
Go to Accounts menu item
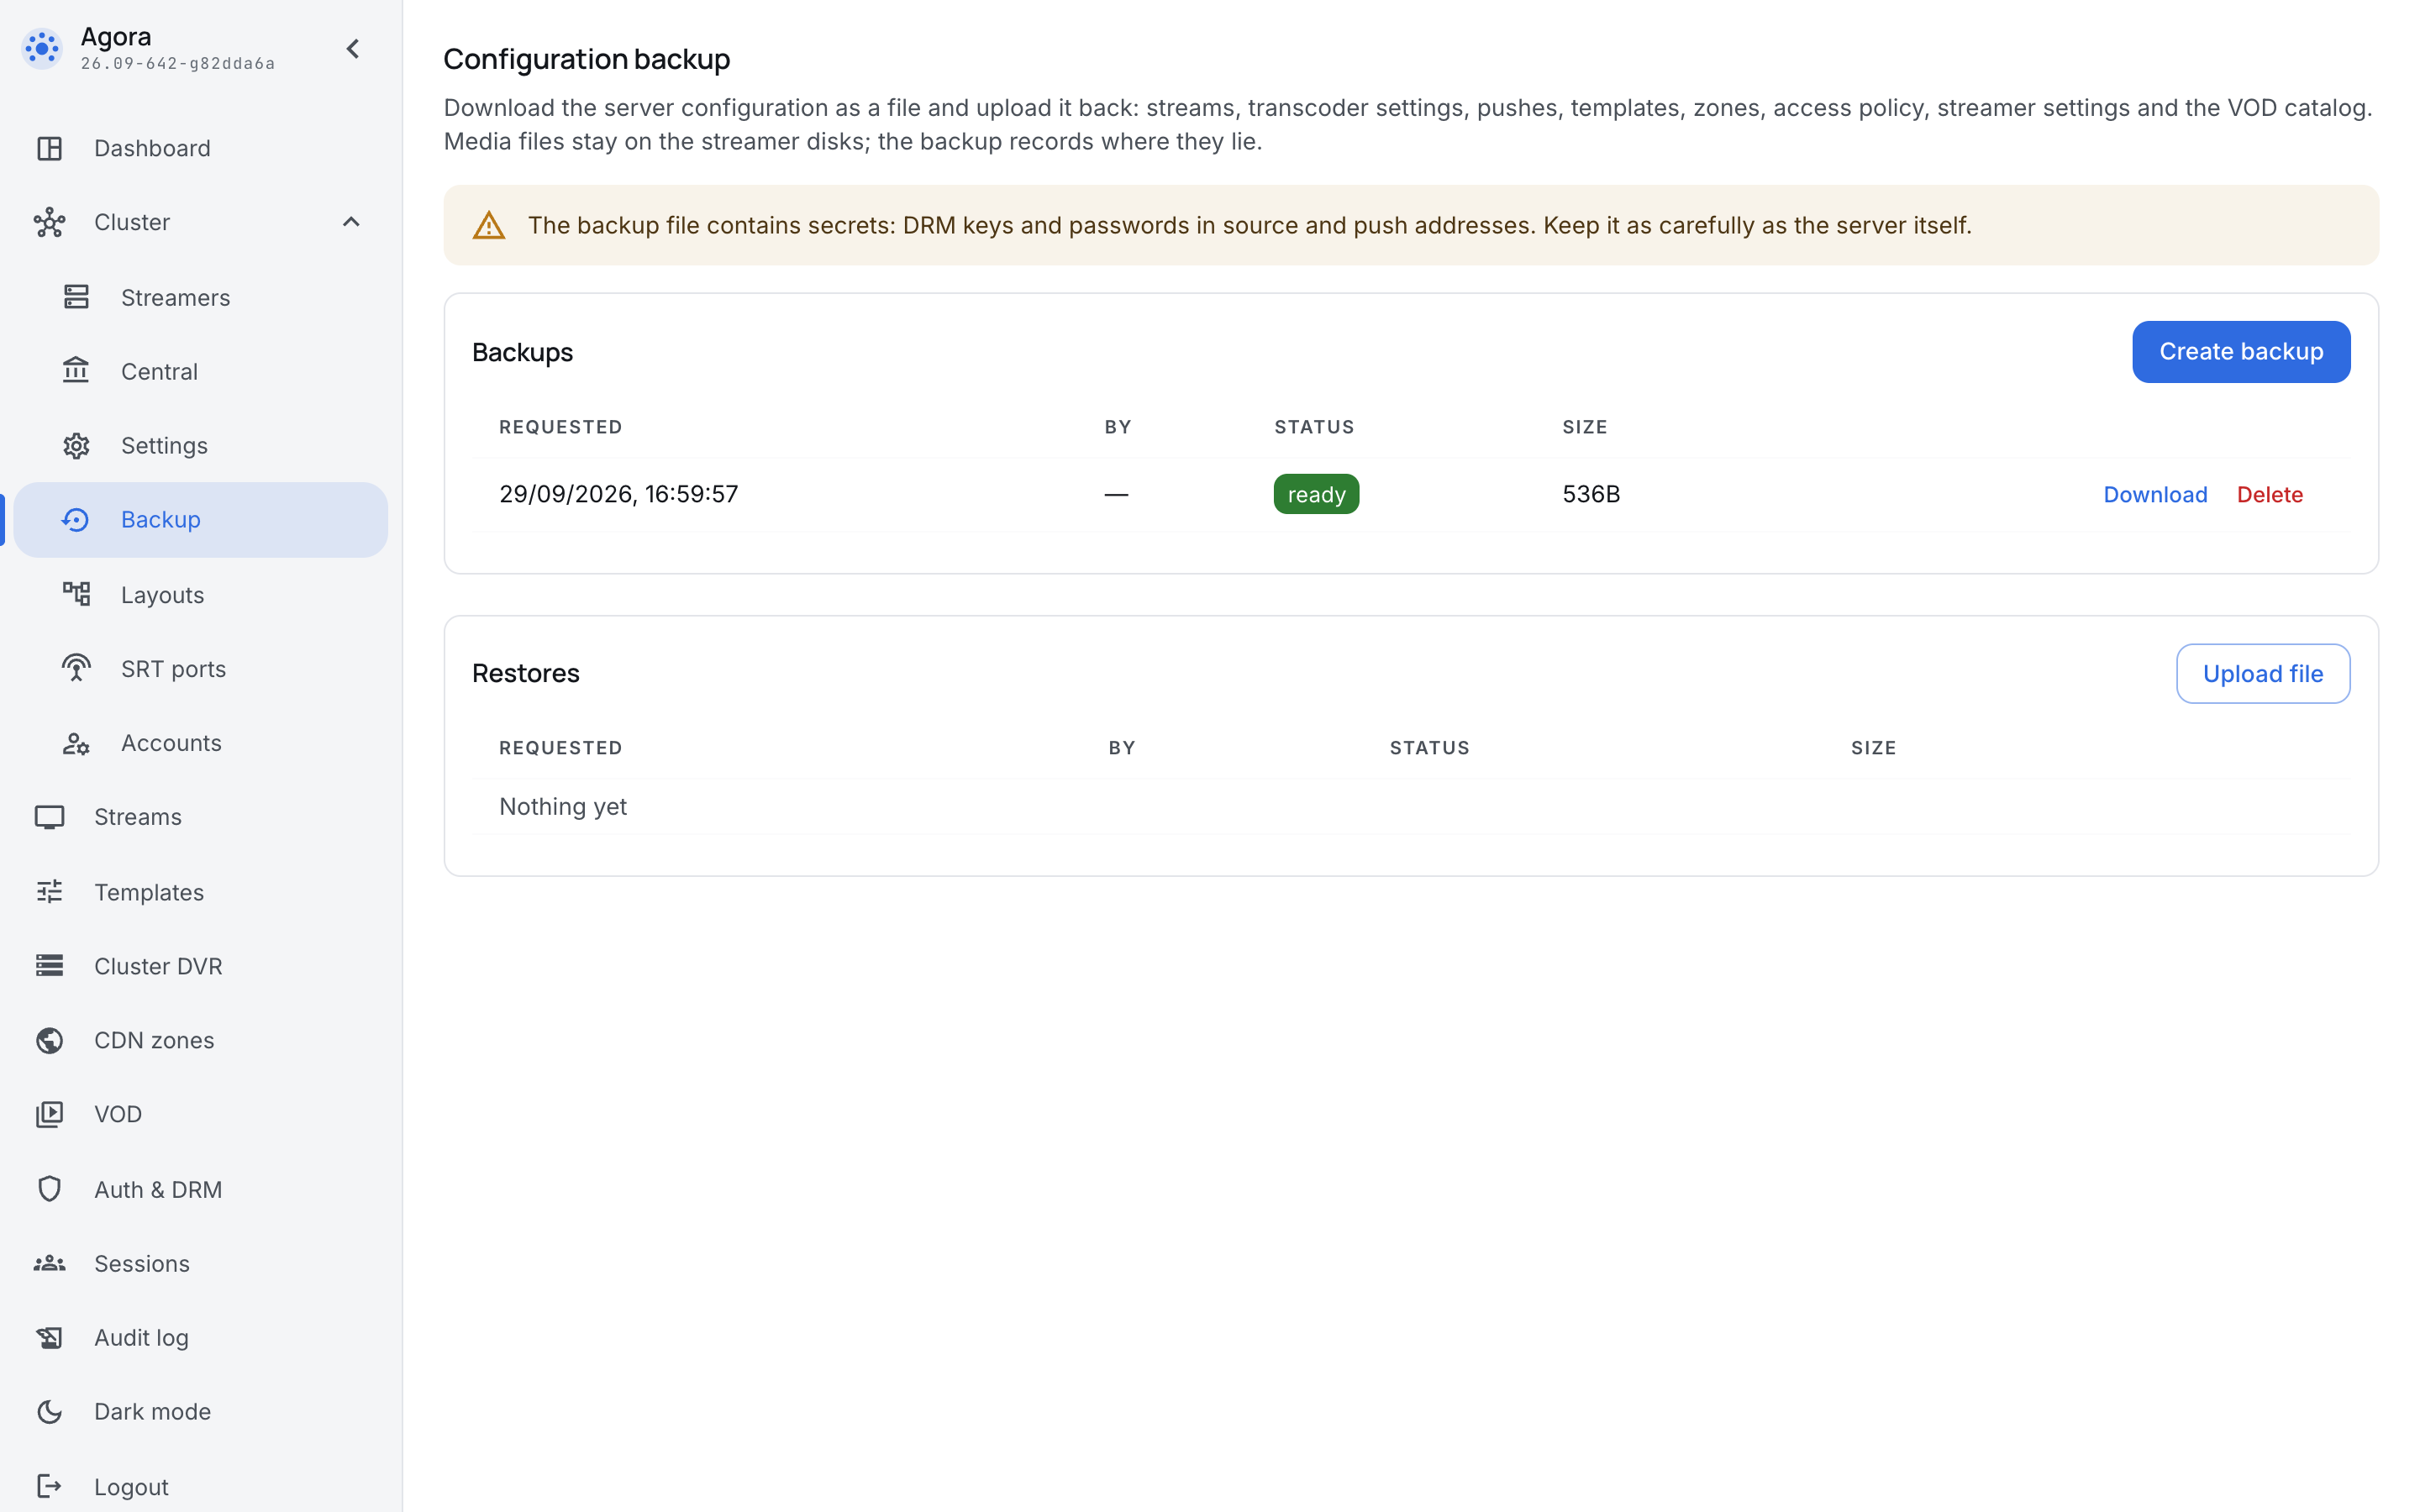[200, 743]
